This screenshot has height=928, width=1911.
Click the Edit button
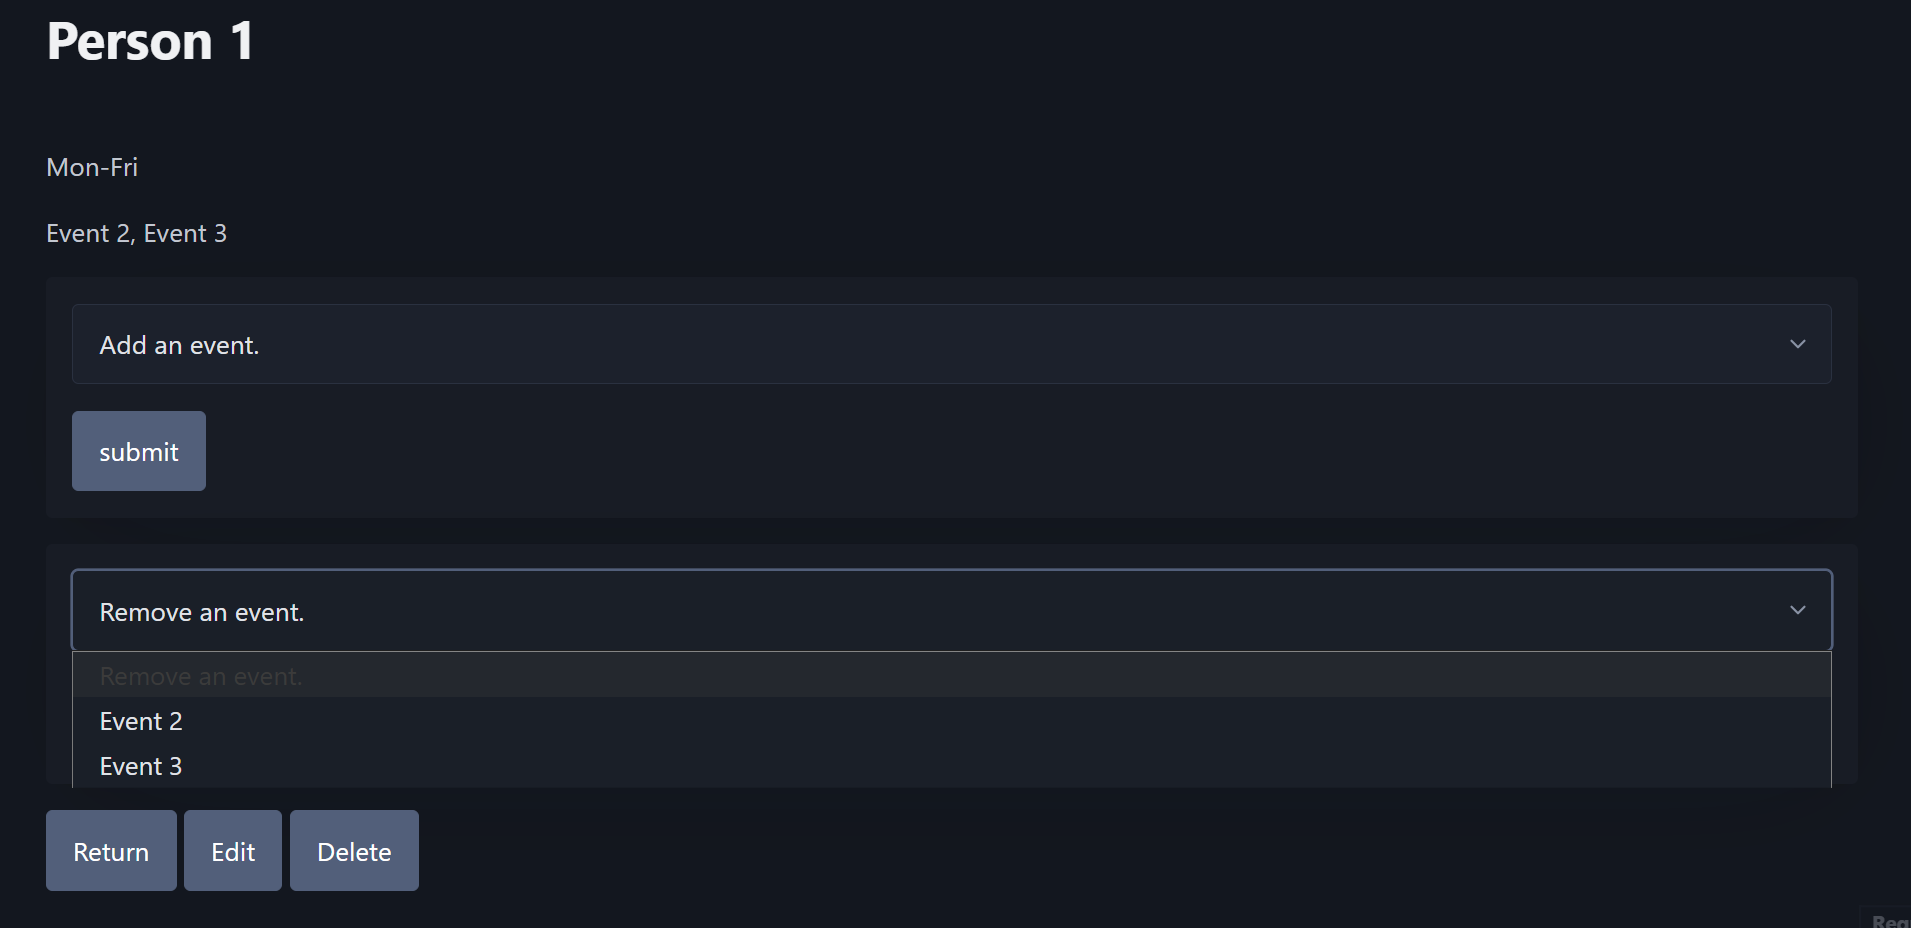pyautogui.click(x=232, y=851)
